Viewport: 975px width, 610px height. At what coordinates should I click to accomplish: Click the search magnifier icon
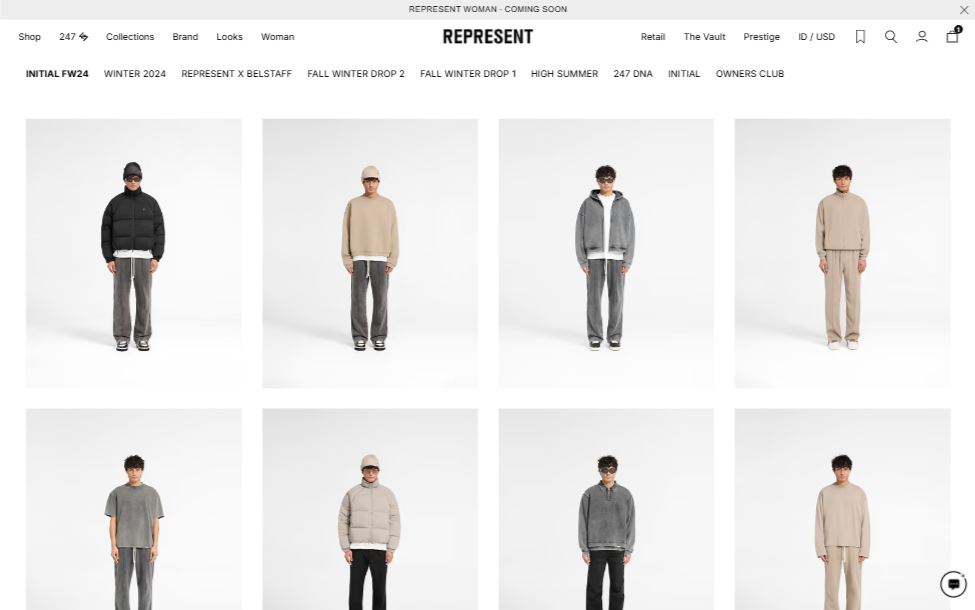pyautogui.click(x=890, y=37)
